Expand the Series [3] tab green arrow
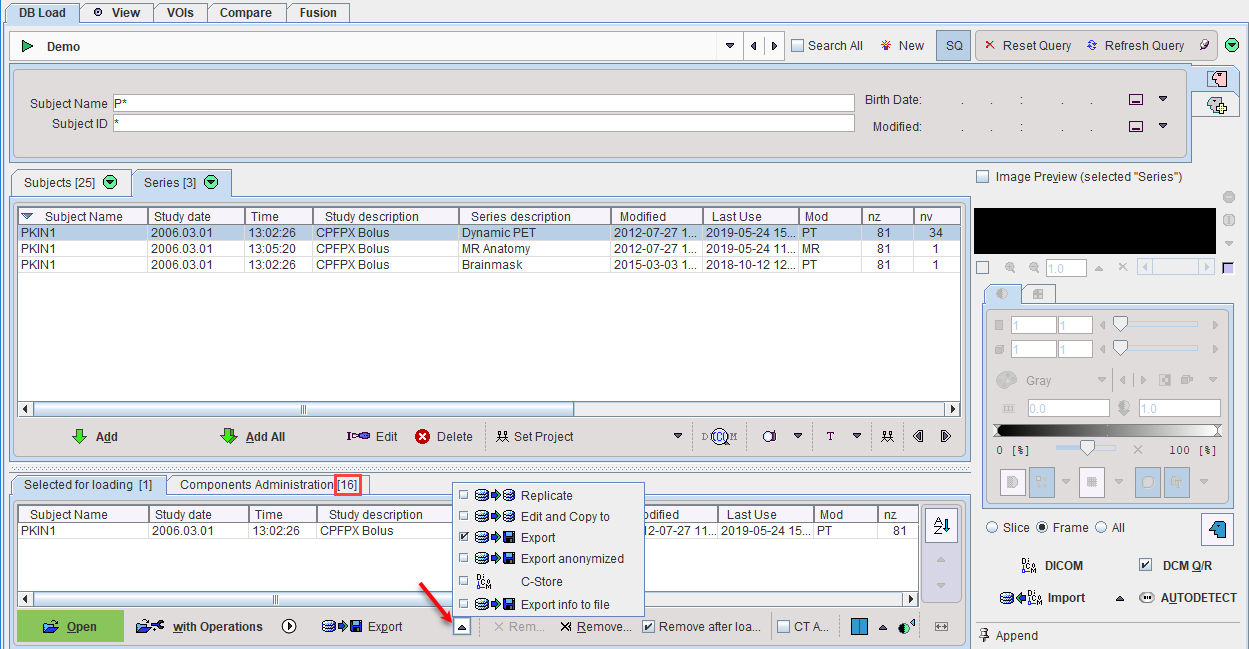Viewport: 1249px width, 649px height. (x=212, y=183)
